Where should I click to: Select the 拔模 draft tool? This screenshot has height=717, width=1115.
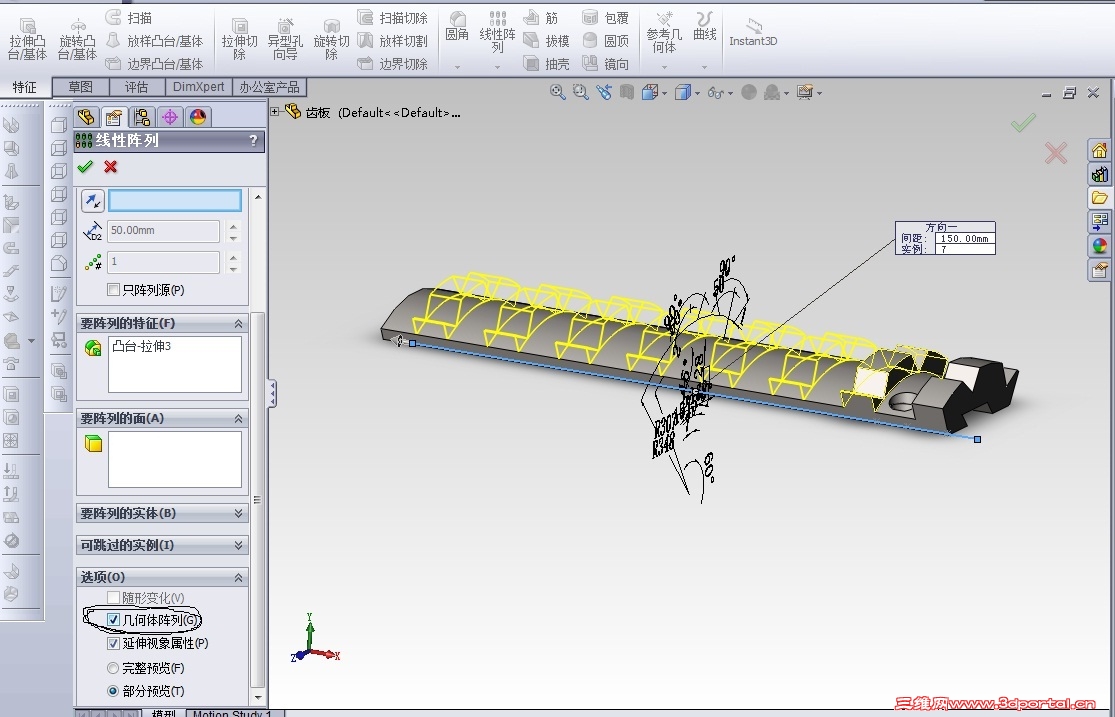point(546,41)
